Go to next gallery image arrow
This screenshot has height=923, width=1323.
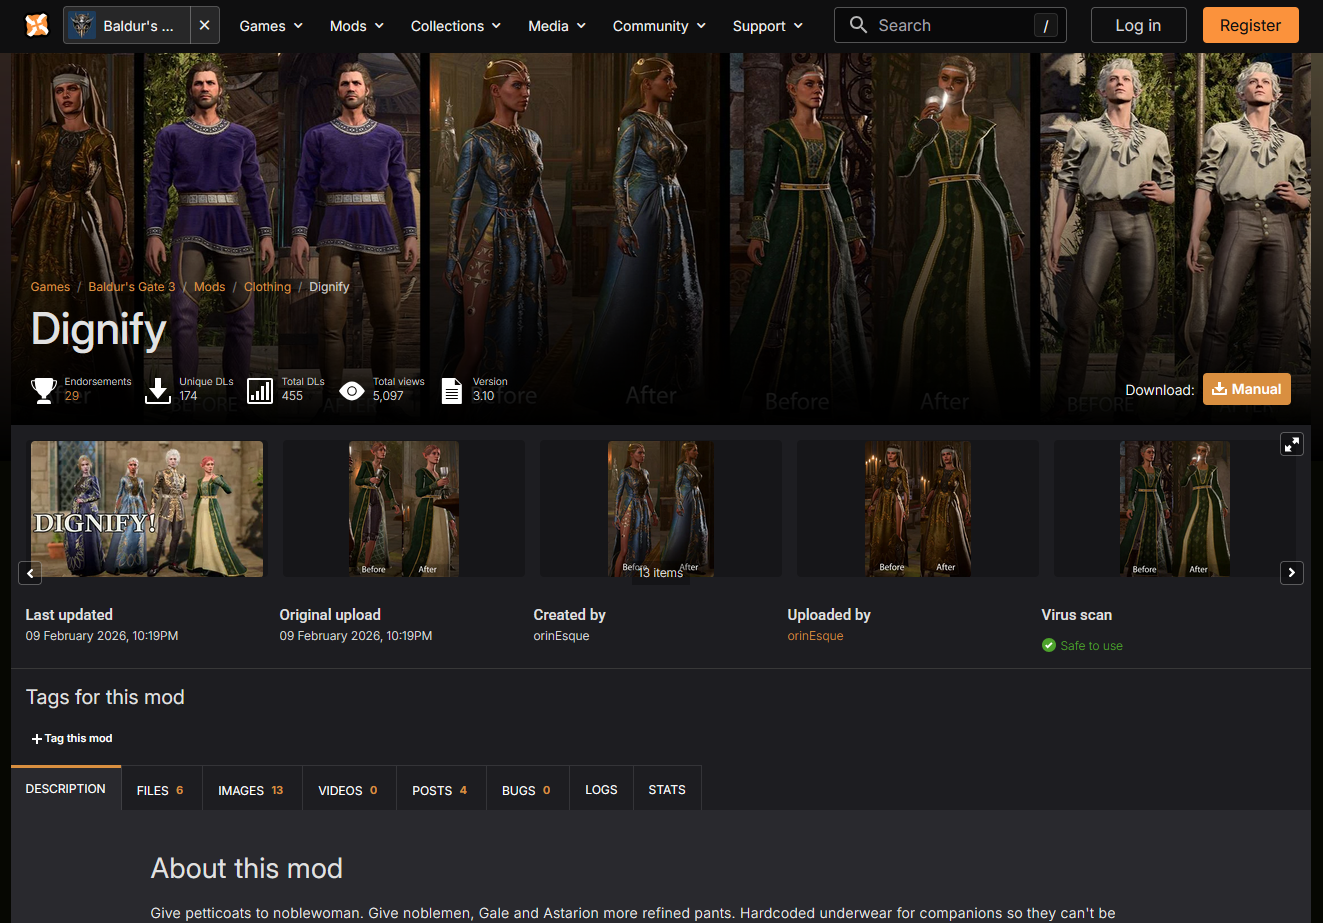[1292, 573]
